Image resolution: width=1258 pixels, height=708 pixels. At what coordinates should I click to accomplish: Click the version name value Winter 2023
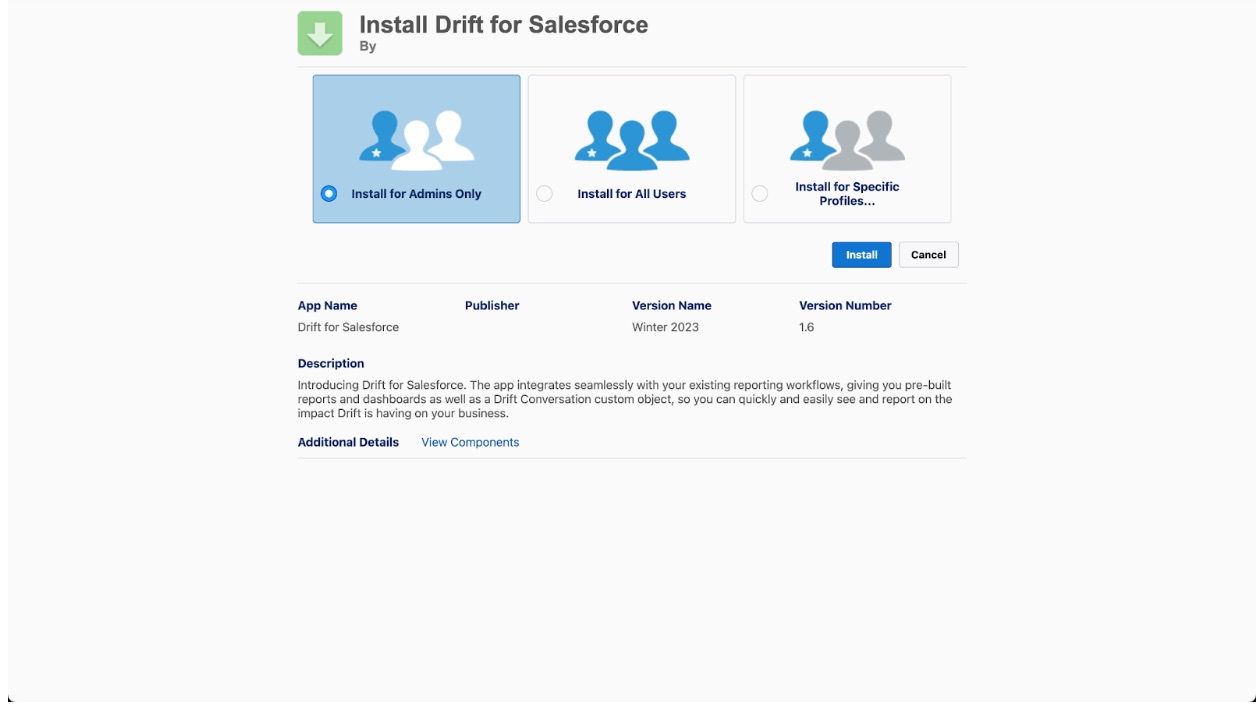coord(665,327)
